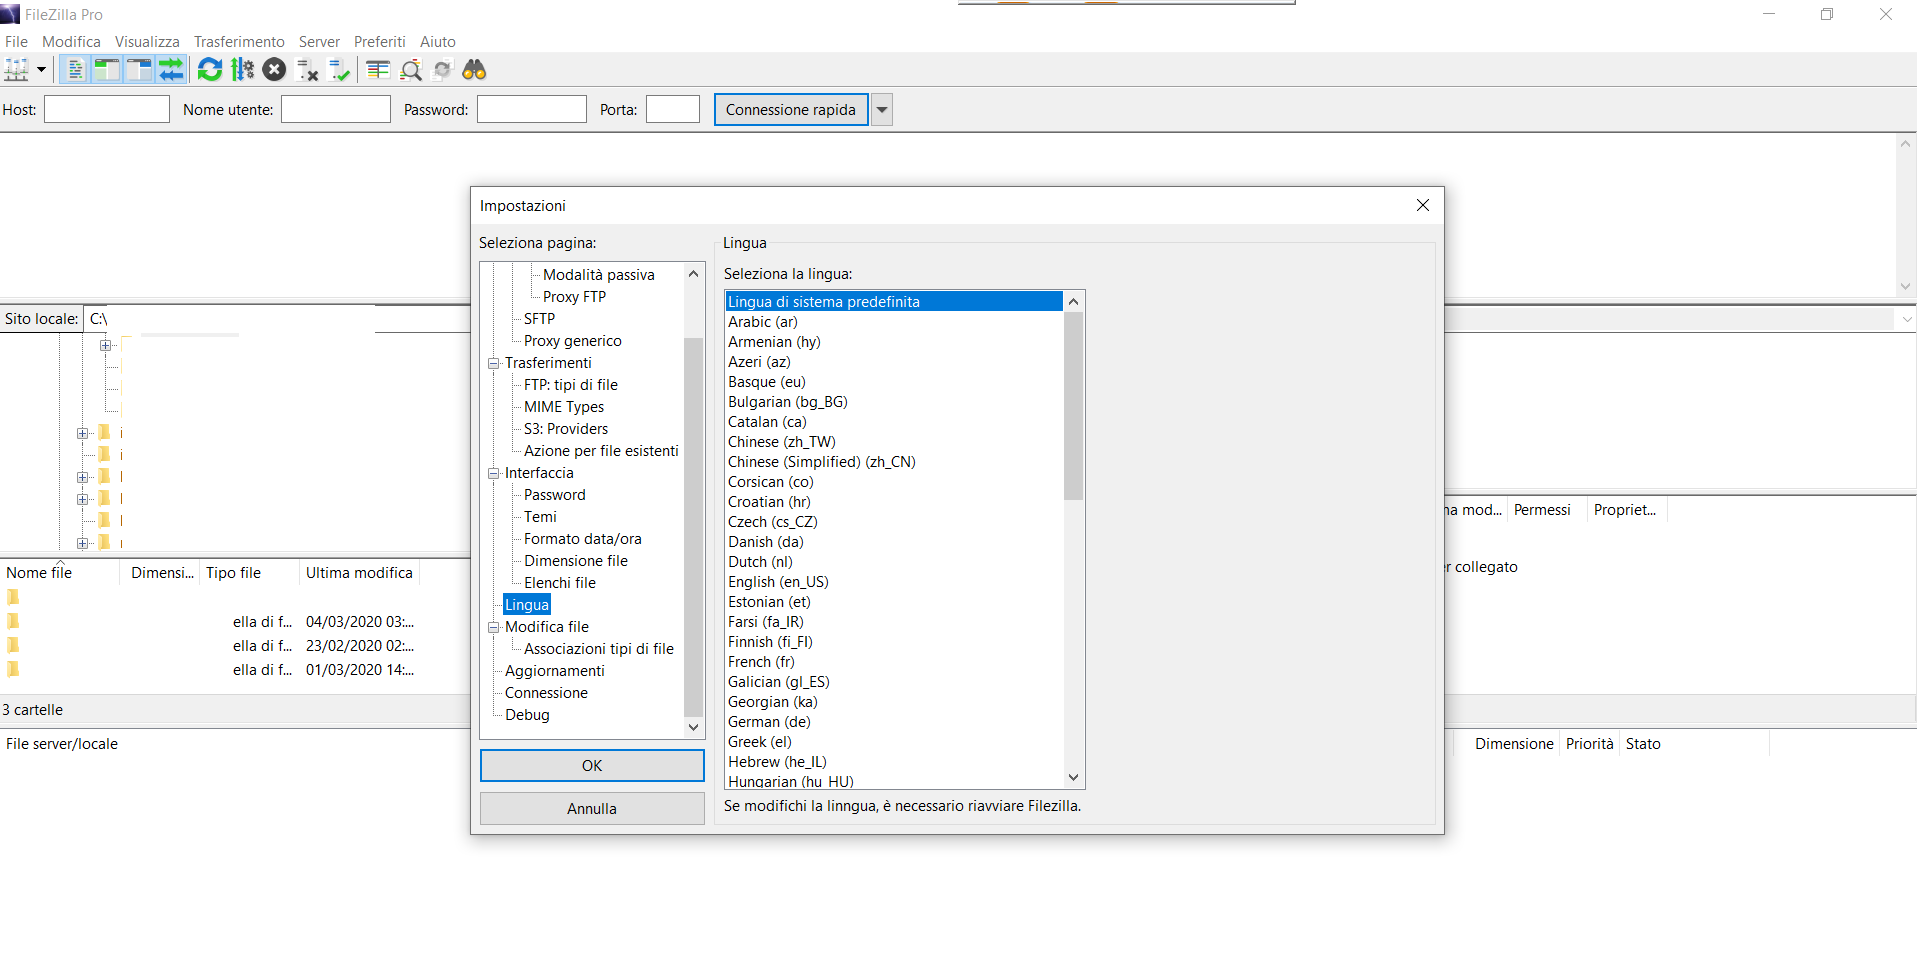Screen dimensions: 1917x968
Task: Toggle directory comparison magnifier icon
Action: point(410,70)
